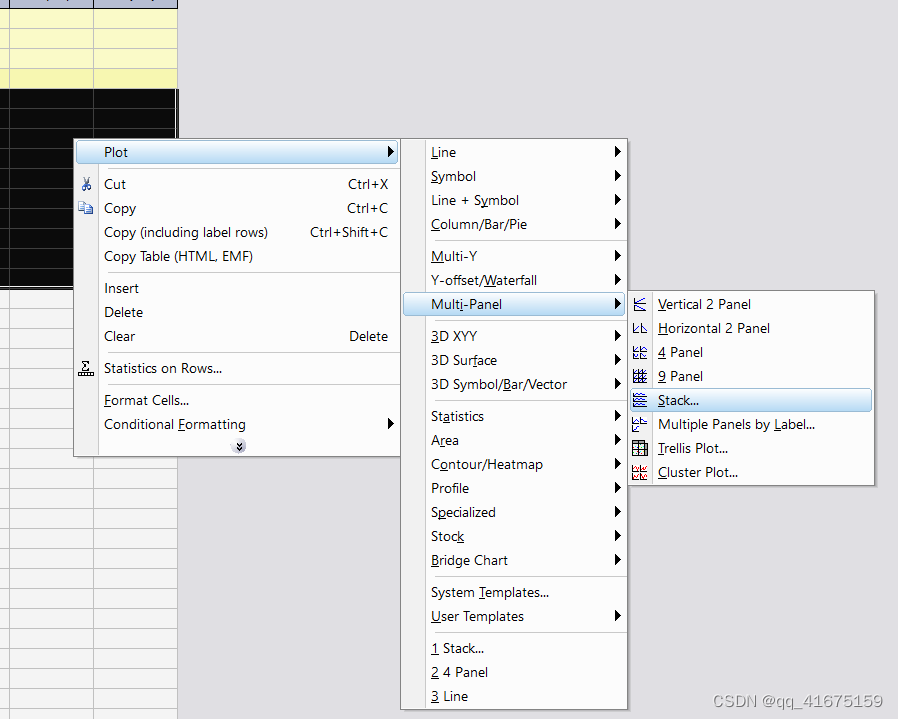Screen dimensions: 898x719
Task: Click the 4 Panel plot icon
Action: pyautogui.click(x=641, y=352)
